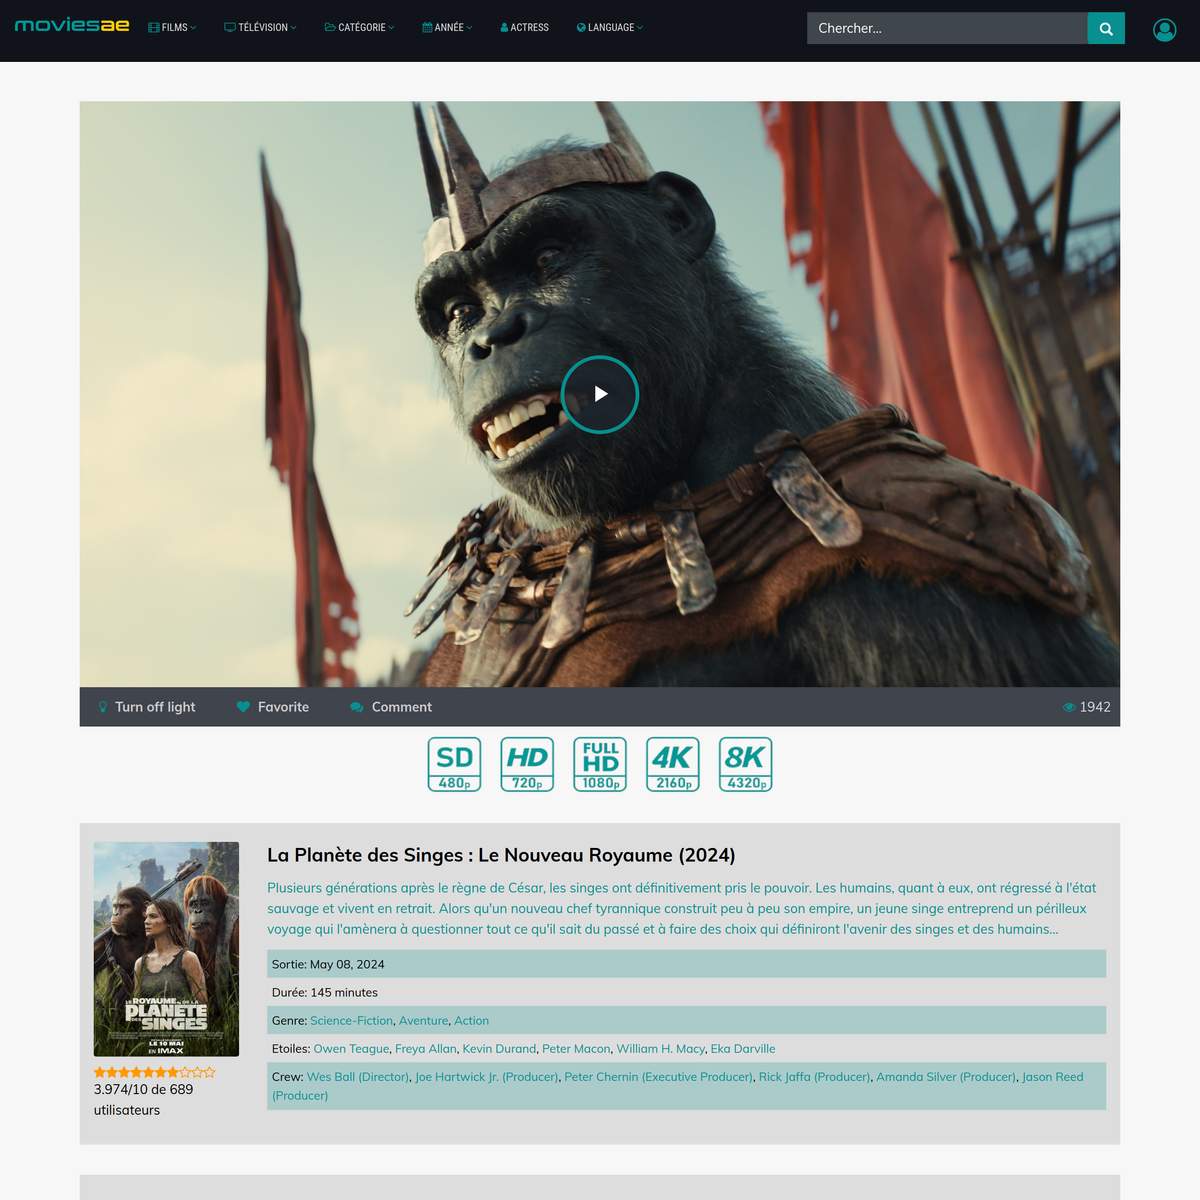View actor Kevin Durand's page
This screenshot has height=1200, width=1200.
click(x=499, y=1049)
